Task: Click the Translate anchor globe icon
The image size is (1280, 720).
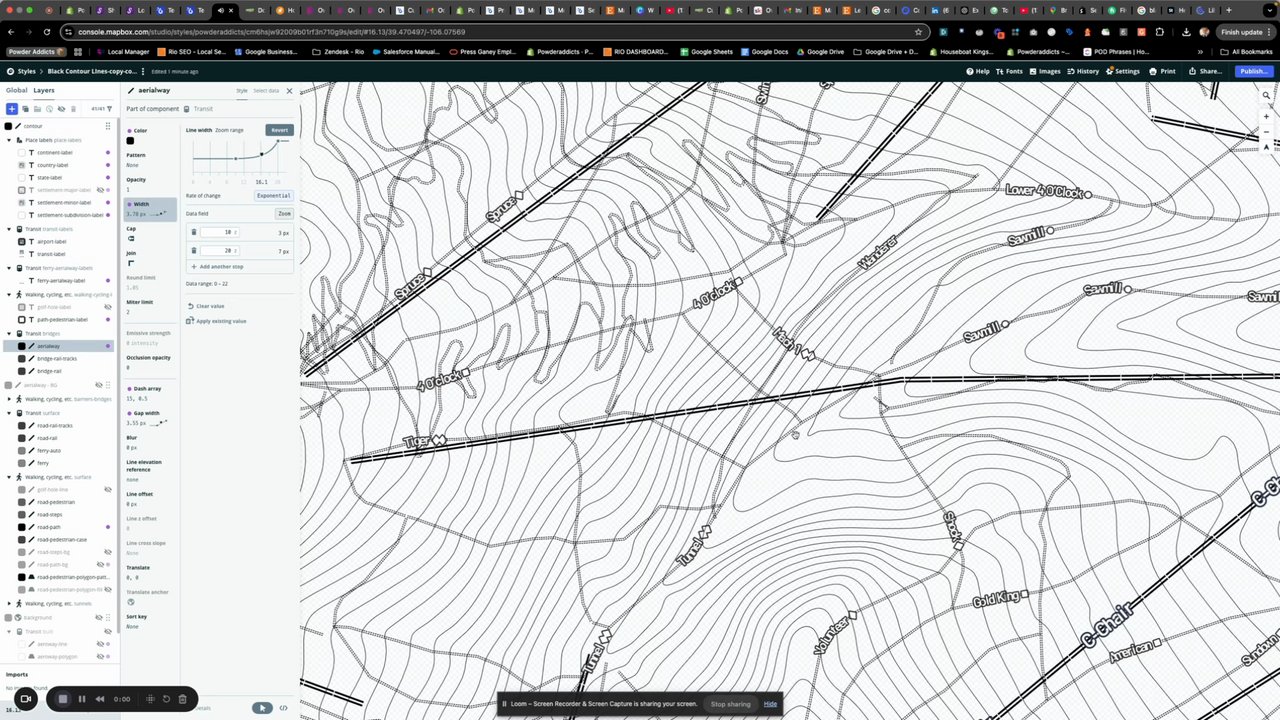Action: coord(131,602)
